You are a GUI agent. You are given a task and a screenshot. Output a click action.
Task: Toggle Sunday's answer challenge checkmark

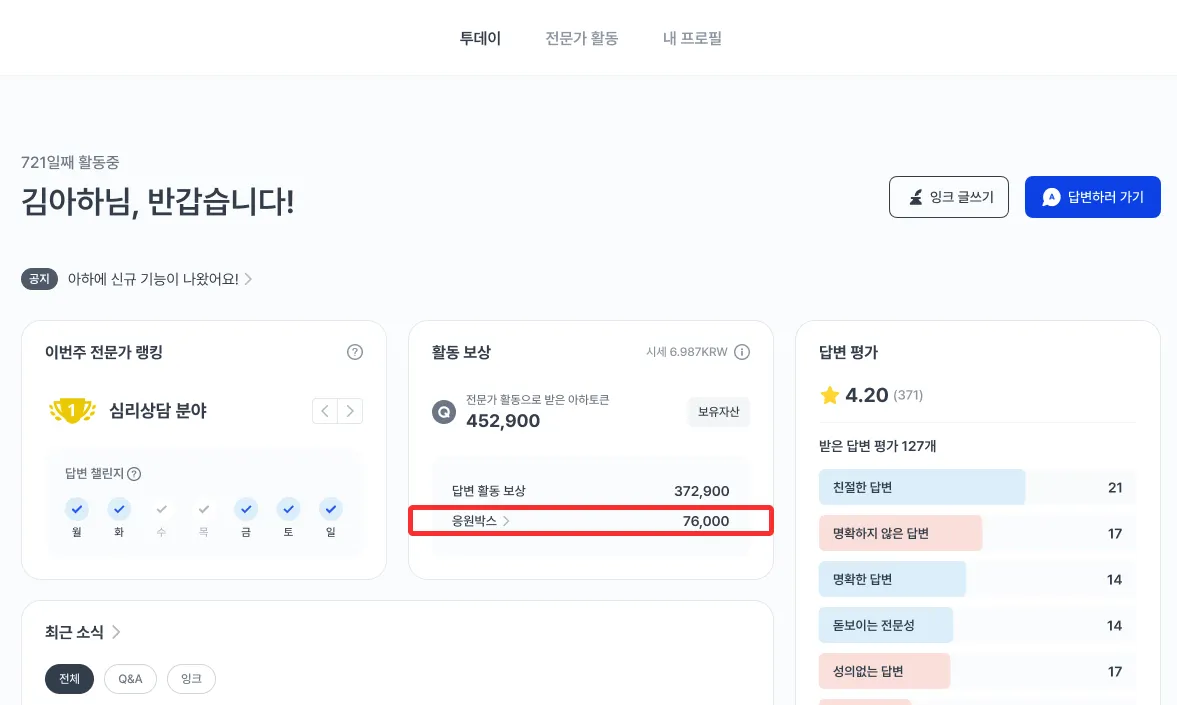(331, 509)
